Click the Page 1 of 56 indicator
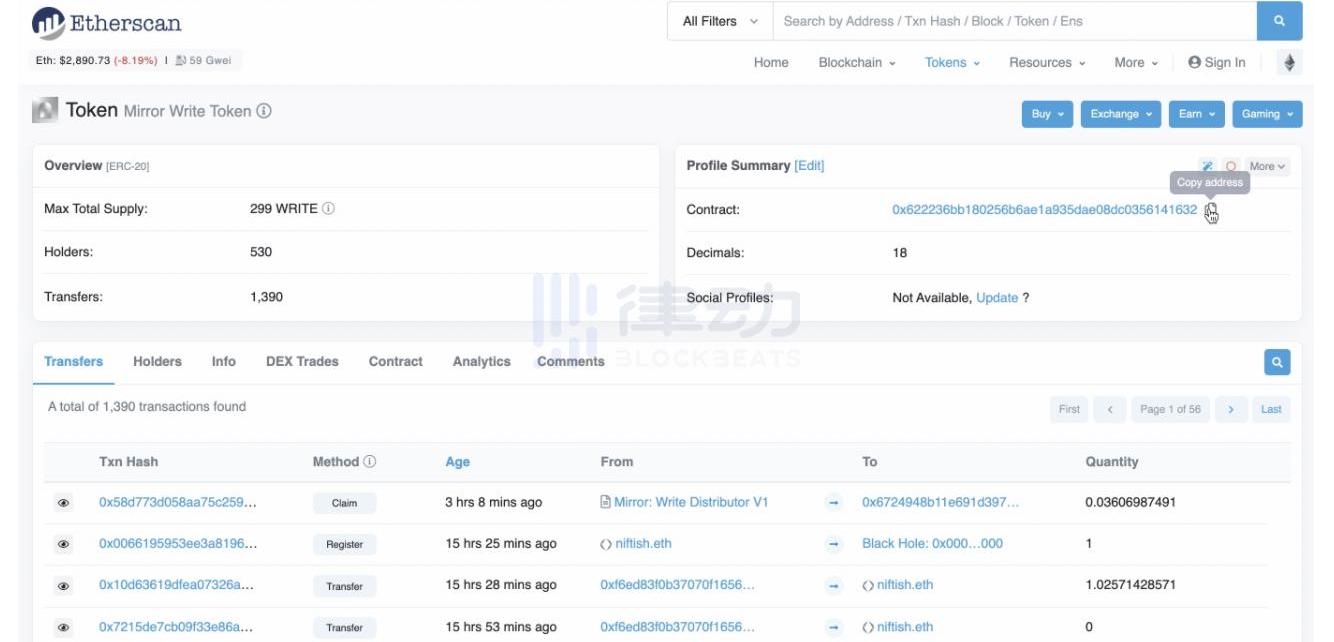 click(1170, 409)
